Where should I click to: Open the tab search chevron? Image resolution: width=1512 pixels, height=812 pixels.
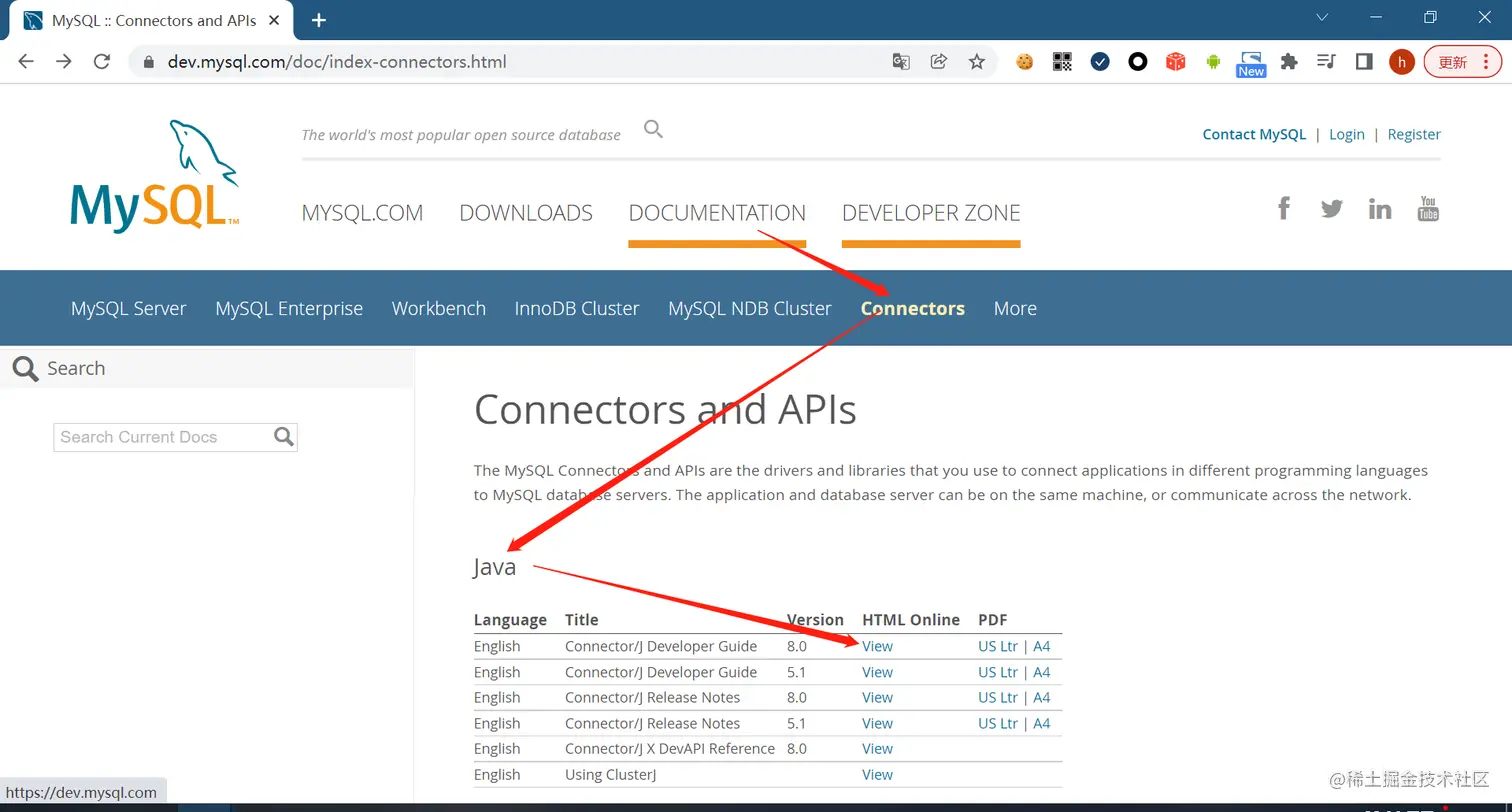point(1322,17)
